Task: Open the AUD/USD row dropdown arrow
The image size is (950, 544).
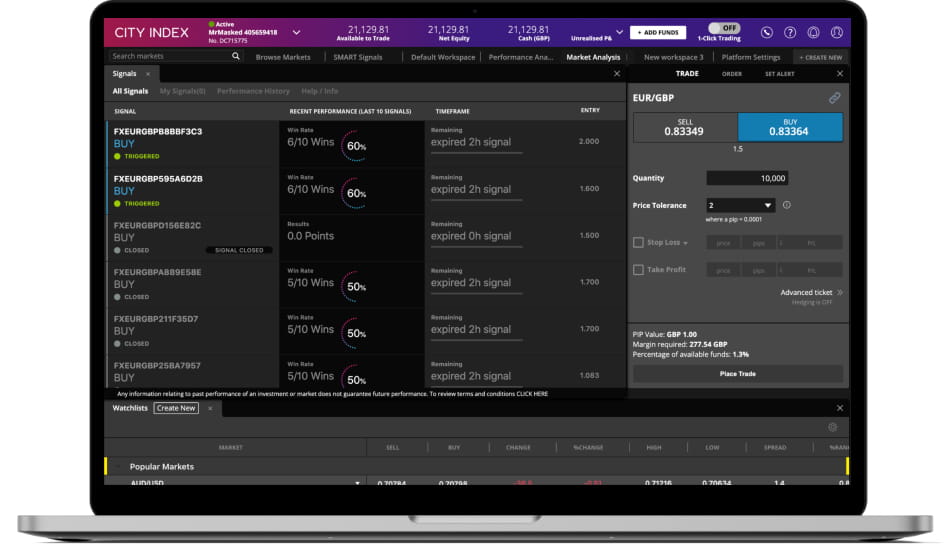Action: [357, 483]
